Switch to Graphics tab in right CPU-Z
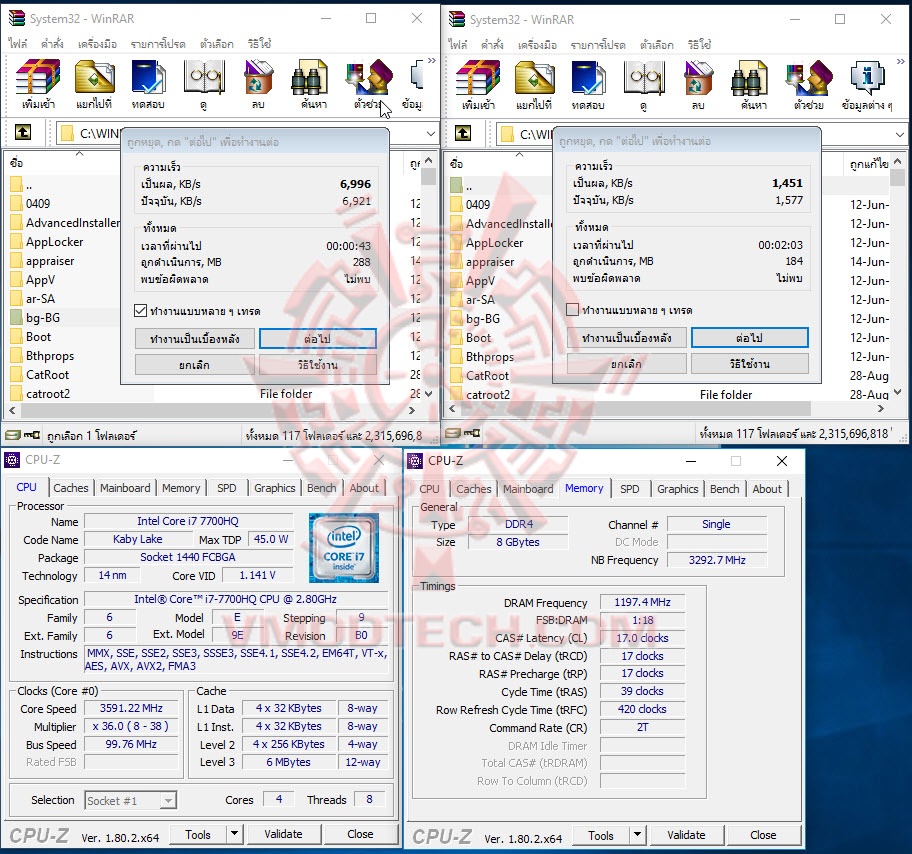This screenshot has width=912, height=854. (678, 489)
